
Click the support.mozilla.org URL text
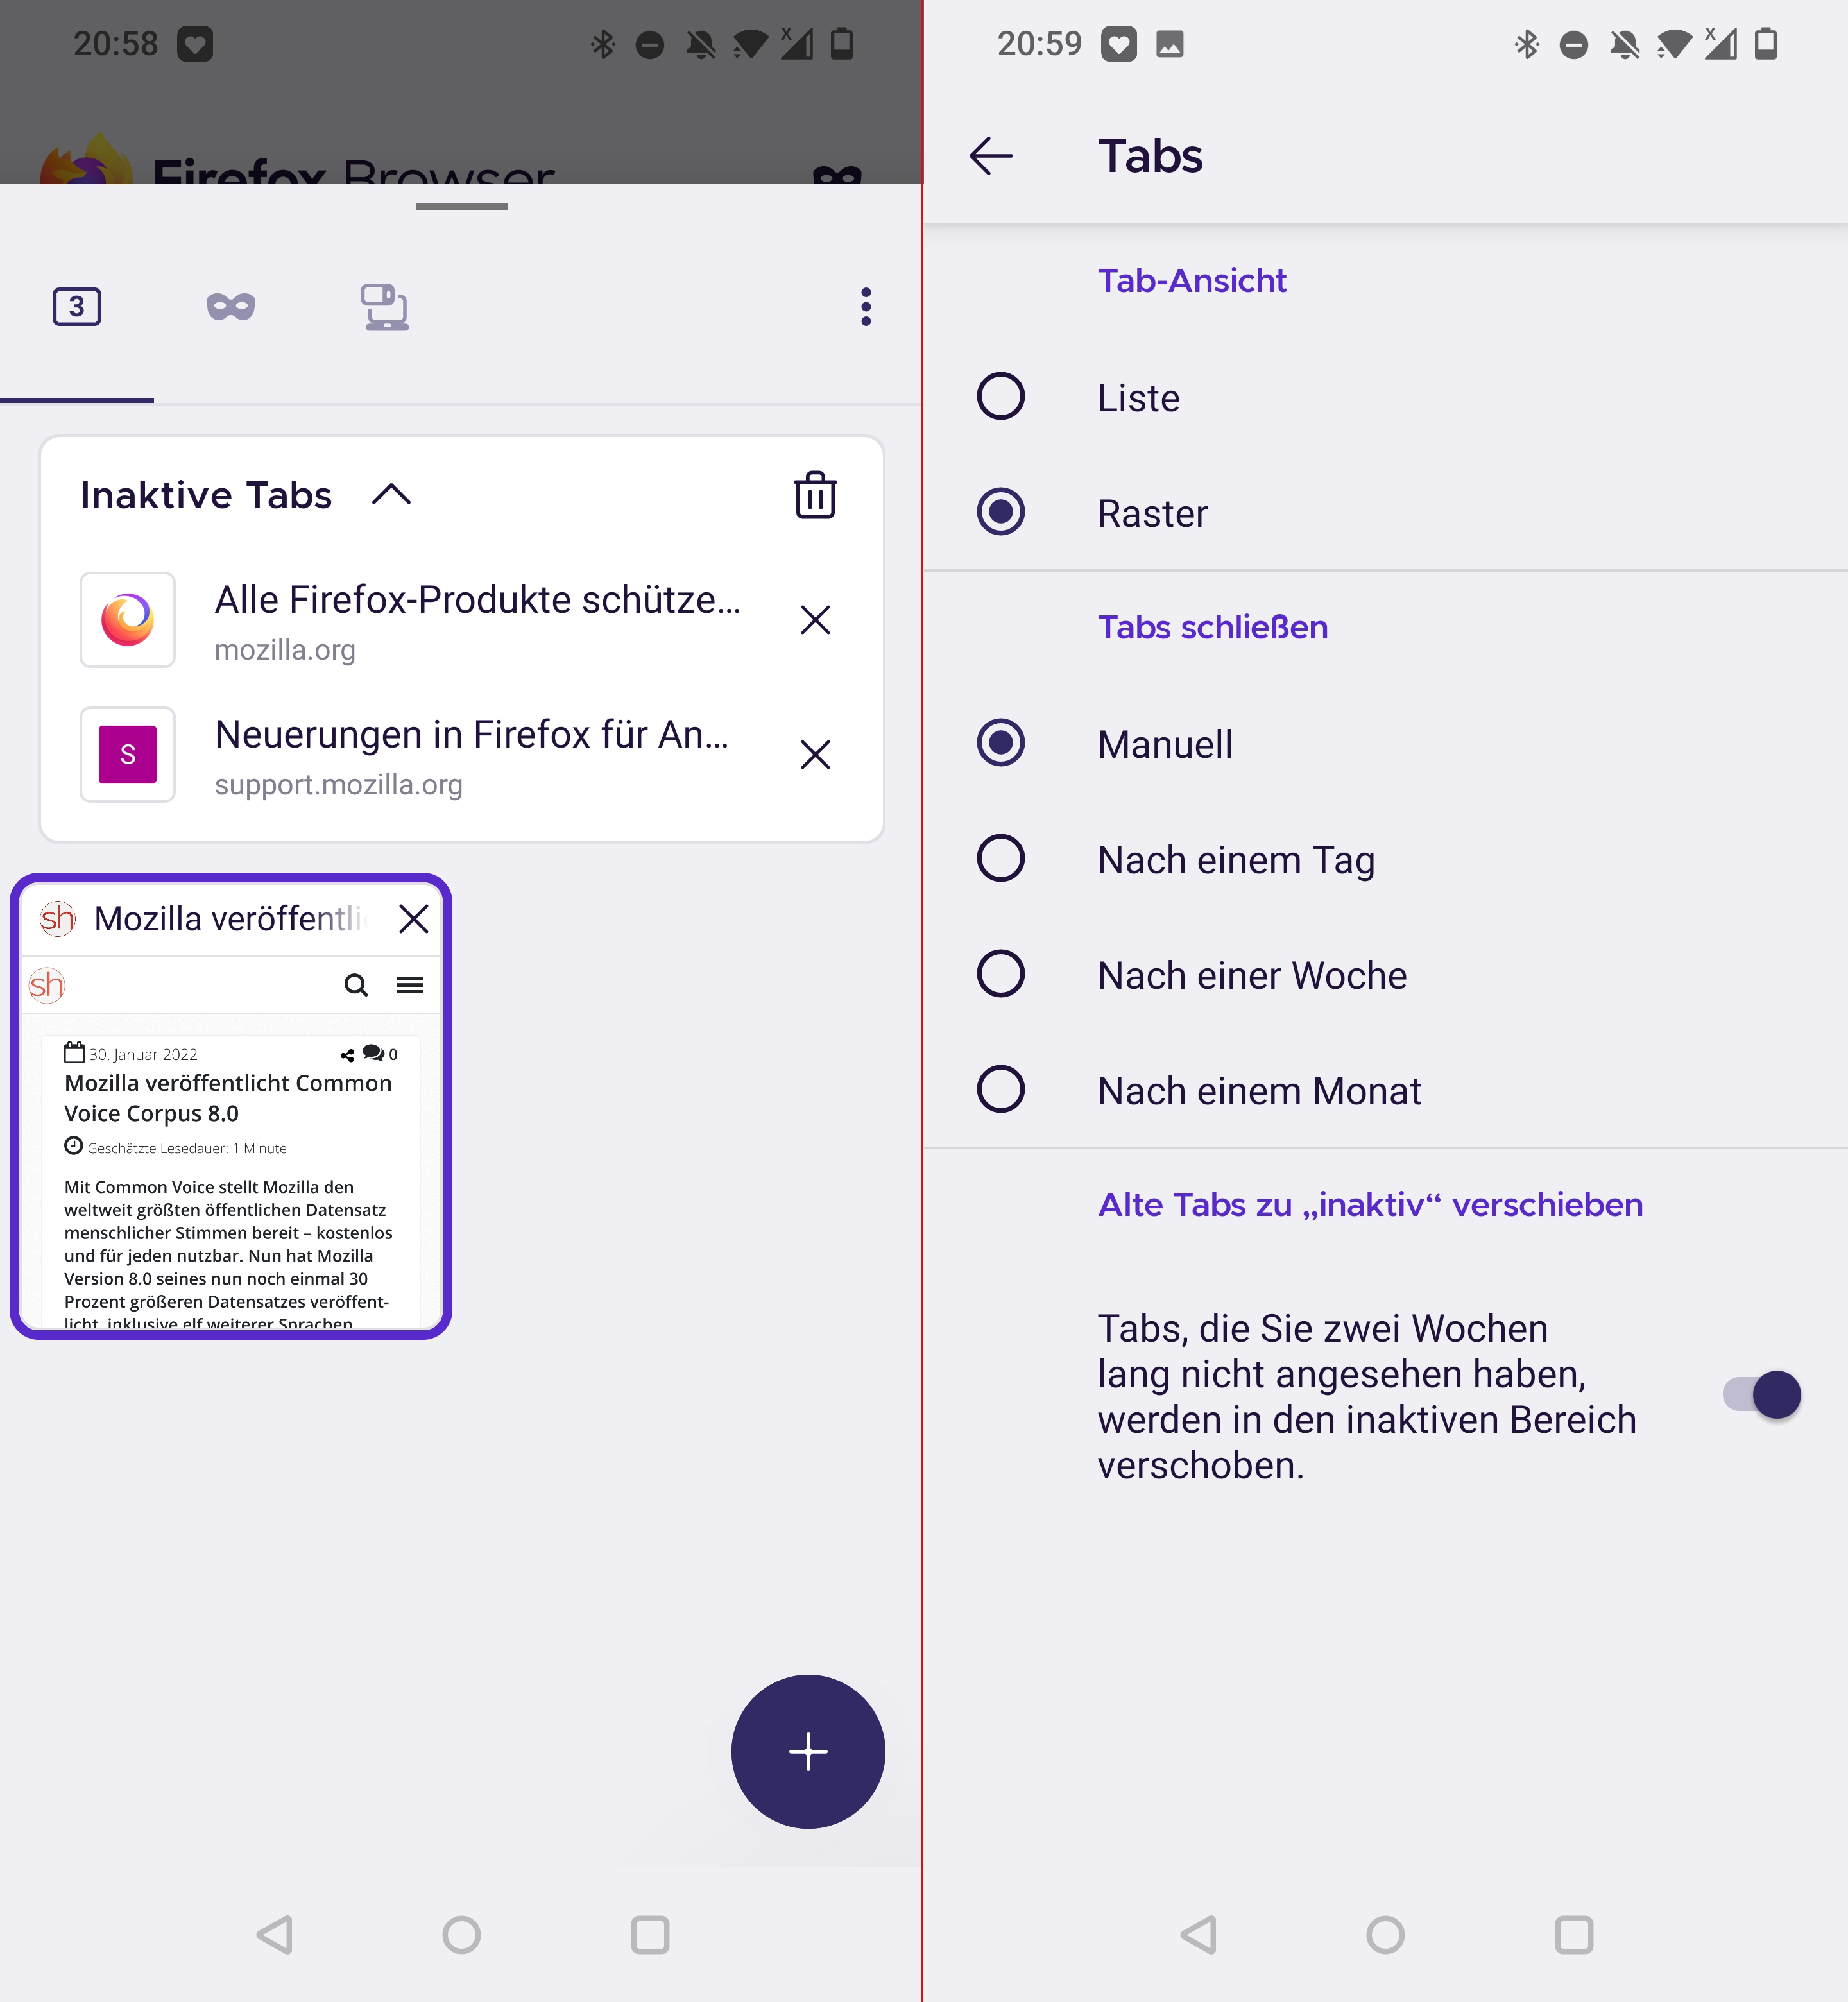pos(338,785)
